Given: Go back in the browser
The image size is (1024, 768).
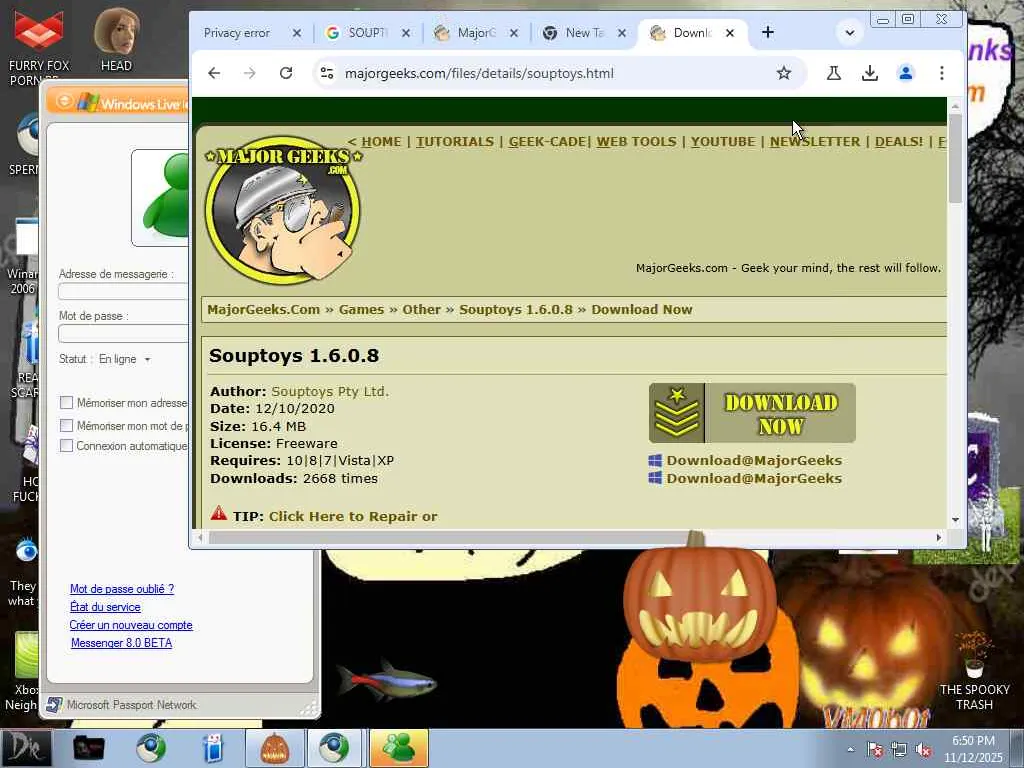Looking at the screenshot, I should click(214, 73).
